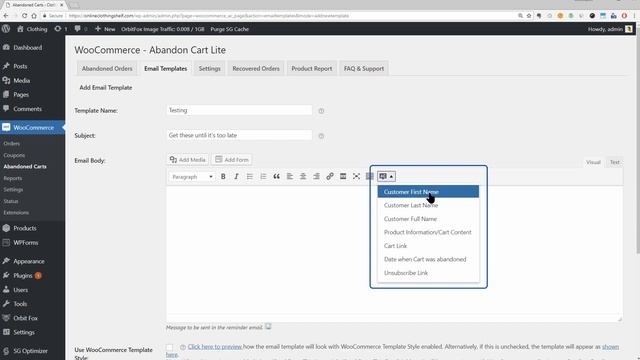Click the Add Form button
640x360 pixels.
(232, 160)
